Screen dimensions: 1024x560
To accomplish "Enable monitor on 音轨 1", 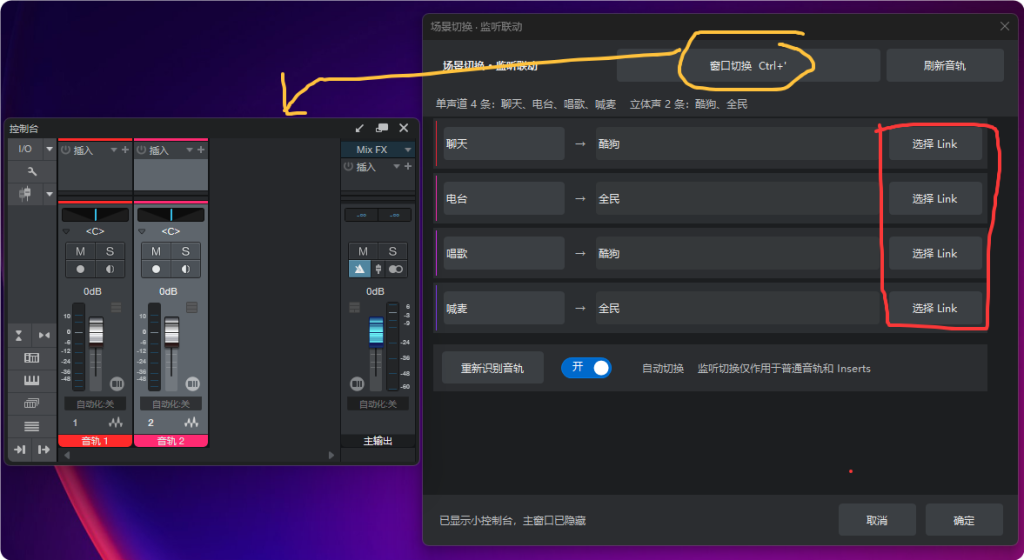I will tap(110, 269).
